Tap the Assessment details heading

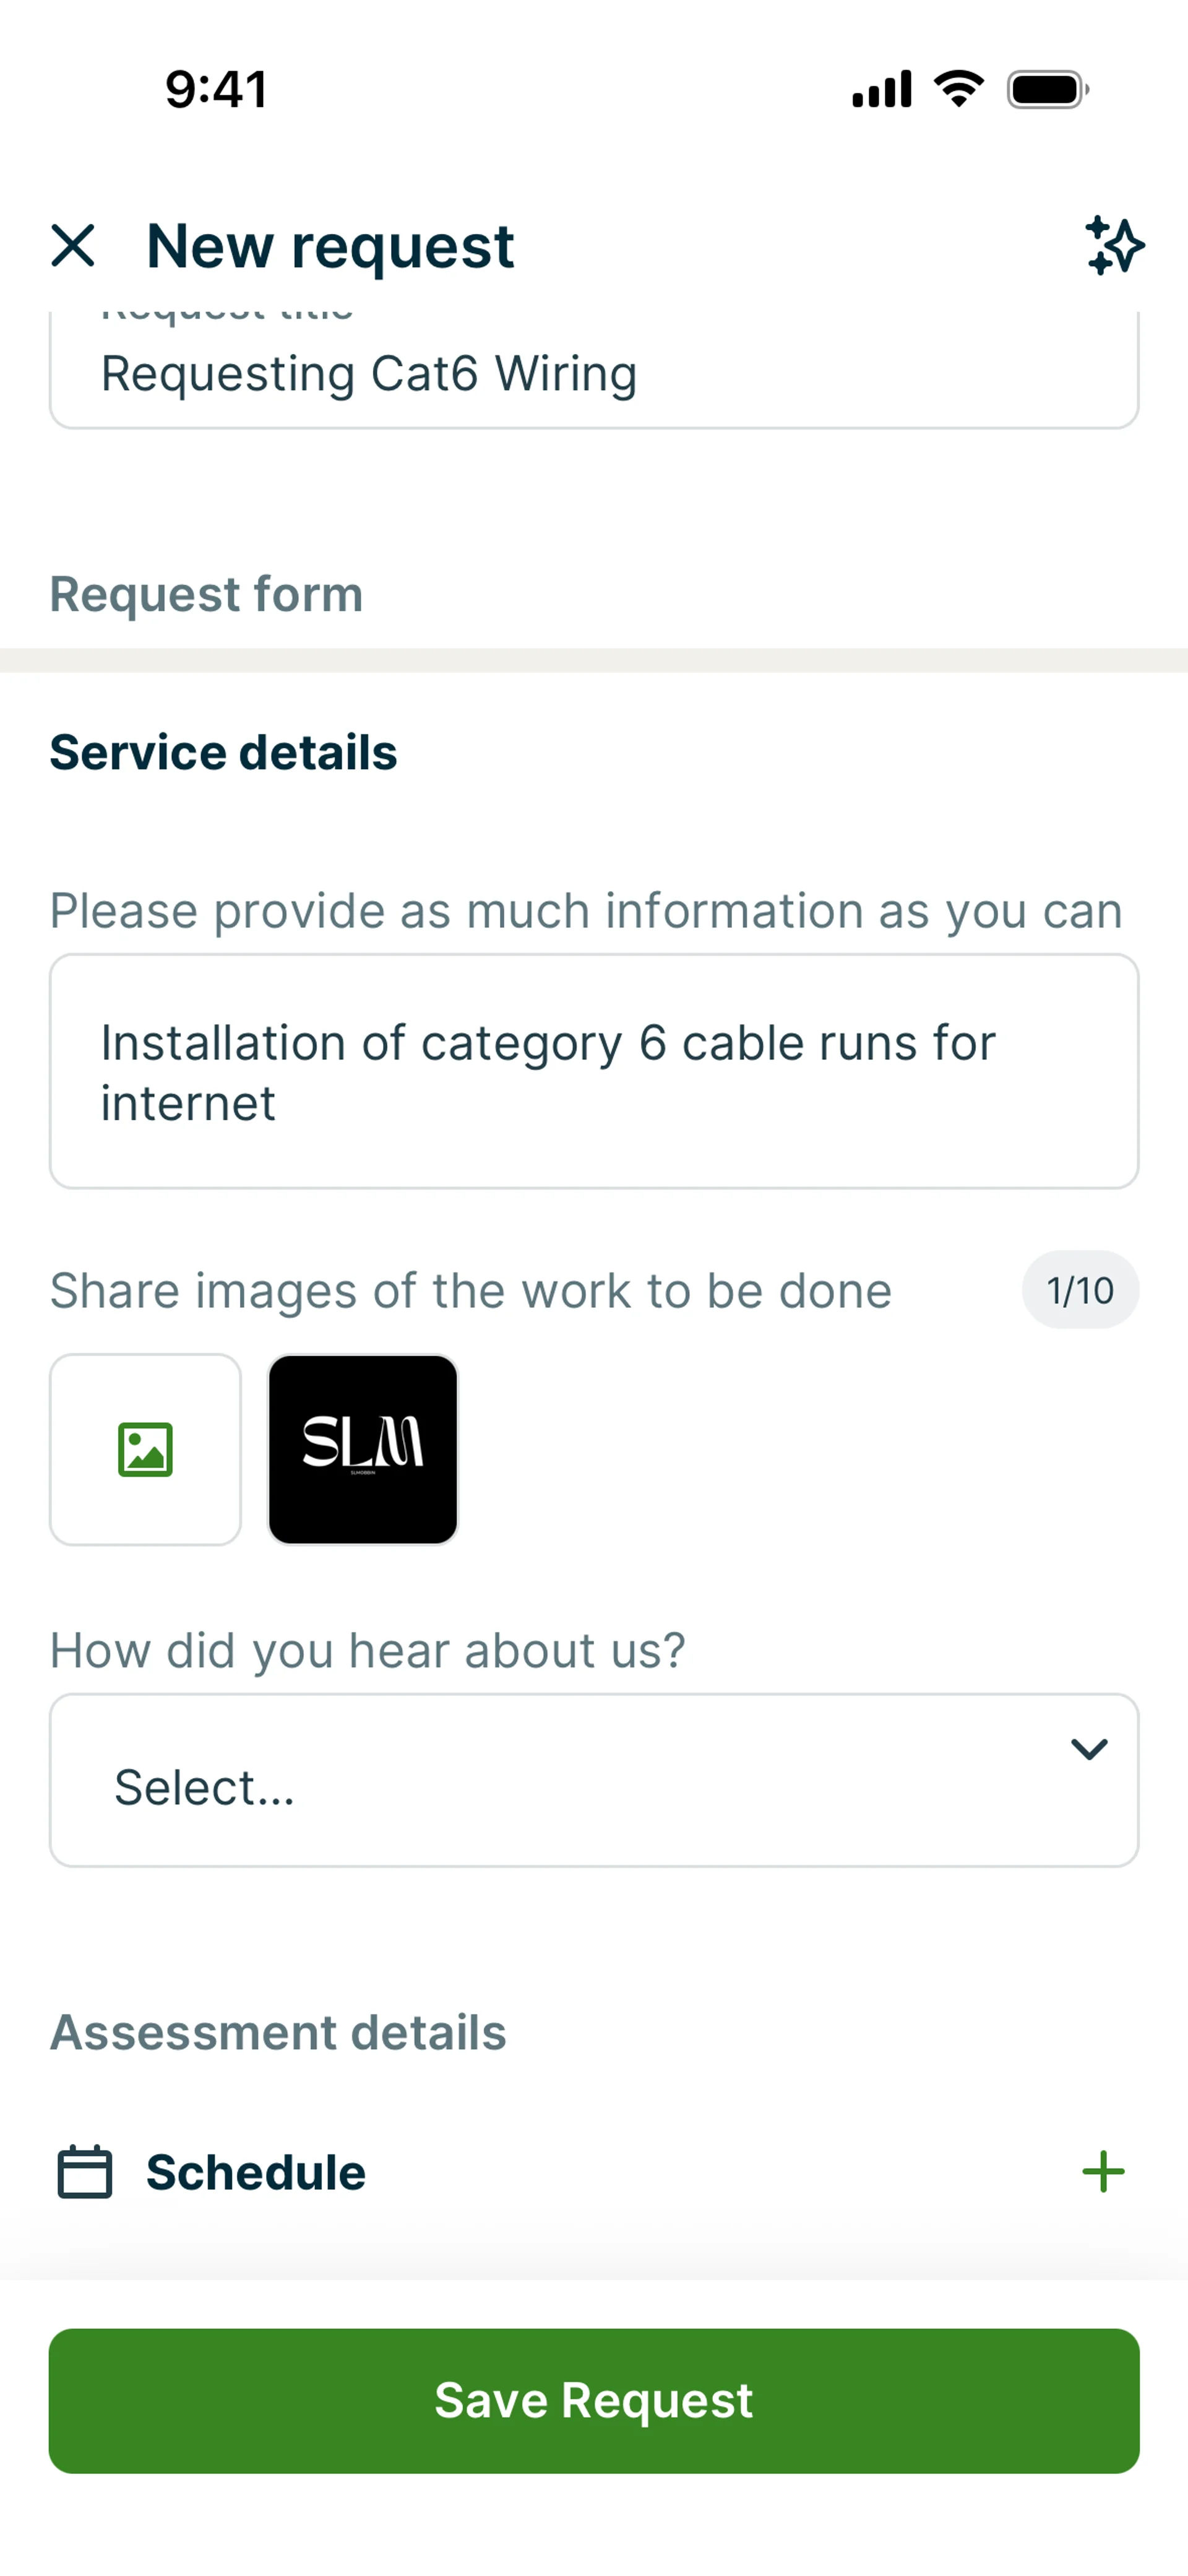(278, 2032)
